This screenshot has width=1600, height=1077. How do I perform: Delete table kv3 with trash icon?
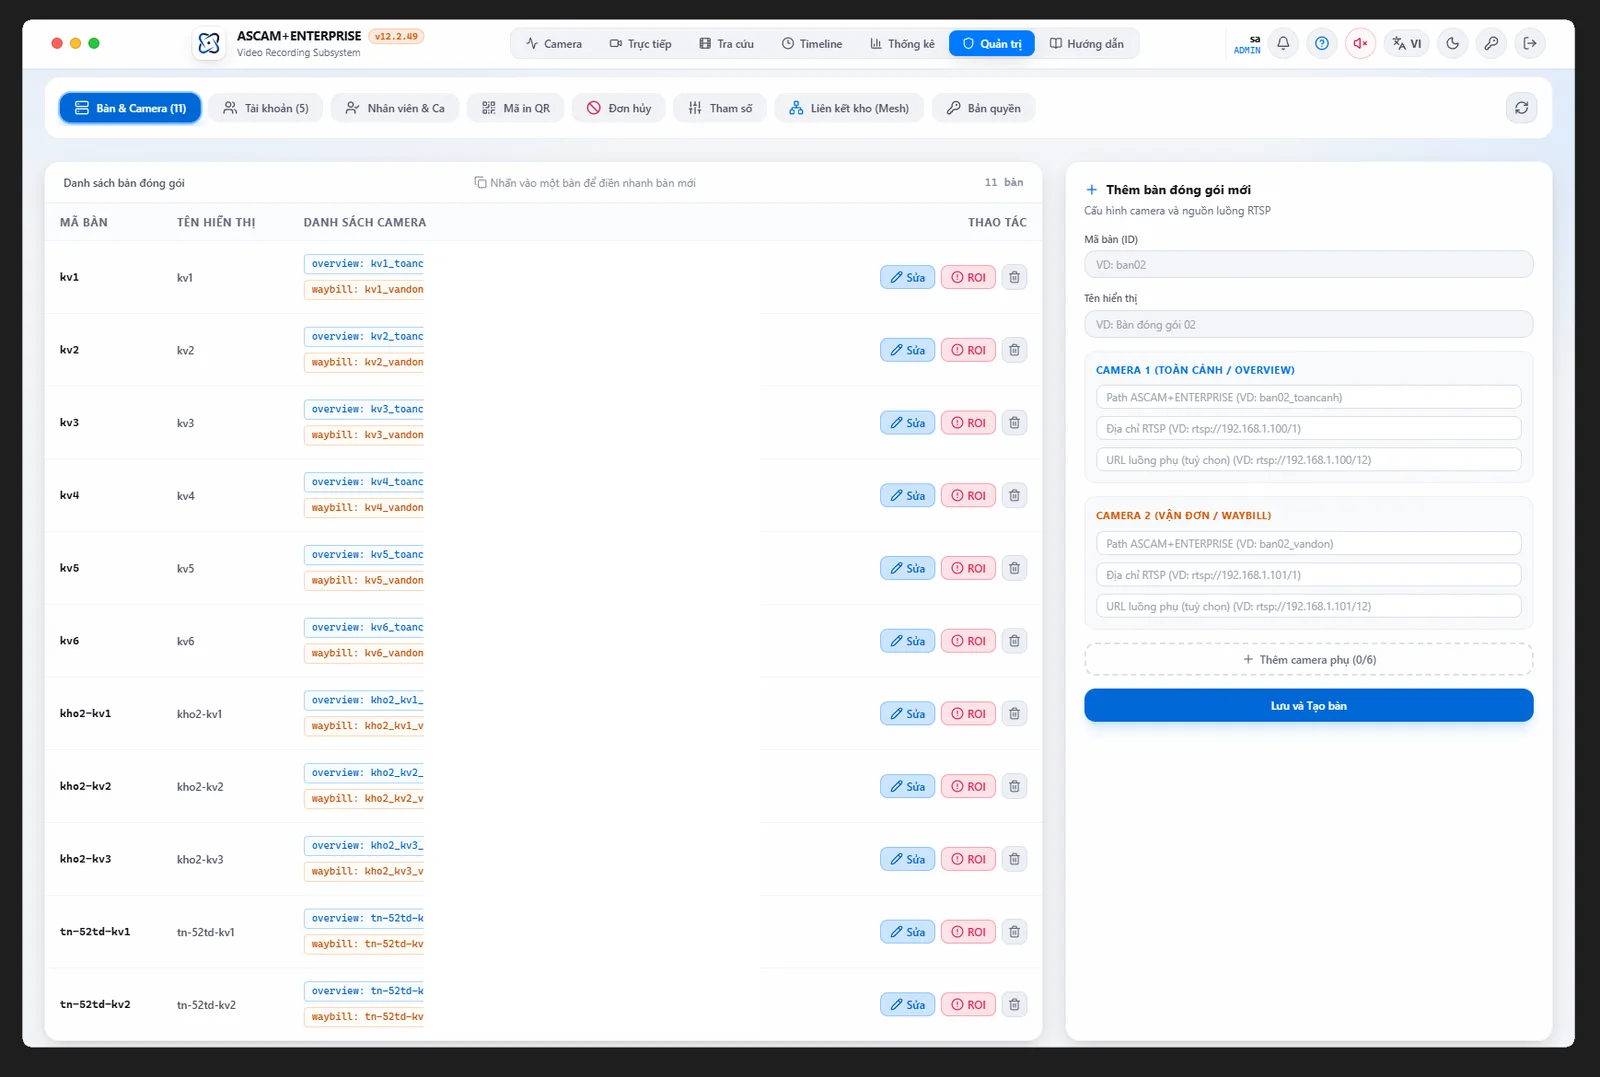pos(1014,423)
